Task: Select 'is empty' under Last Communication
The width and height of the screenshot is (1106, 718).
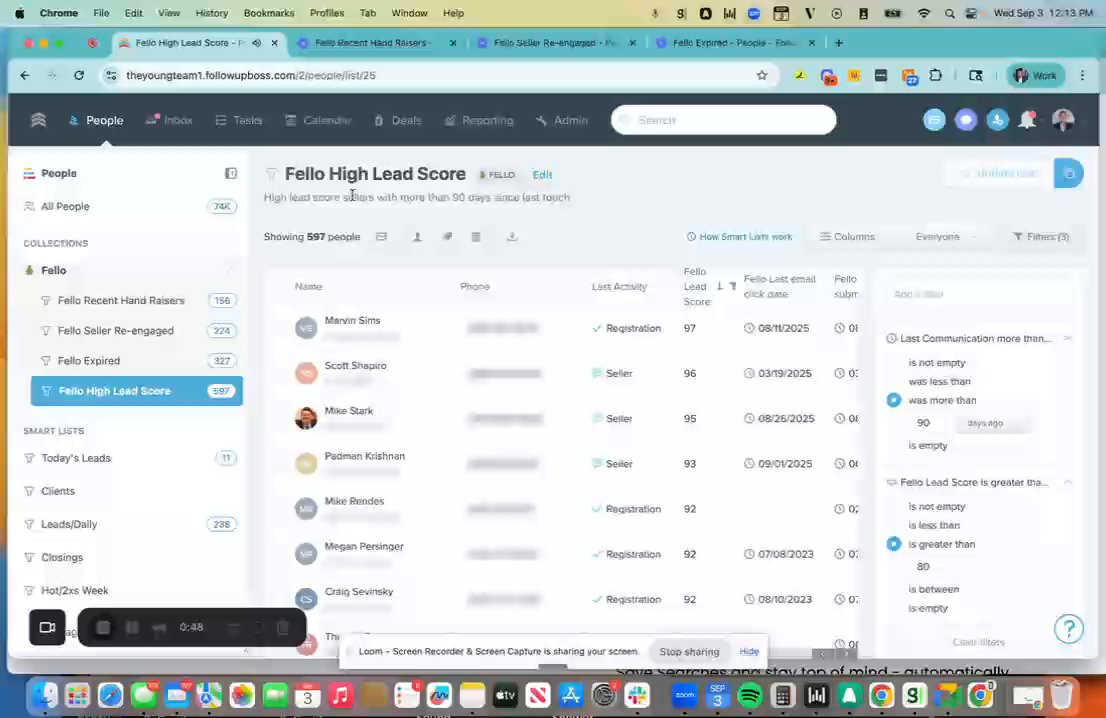Action: (x=928, y=446)
